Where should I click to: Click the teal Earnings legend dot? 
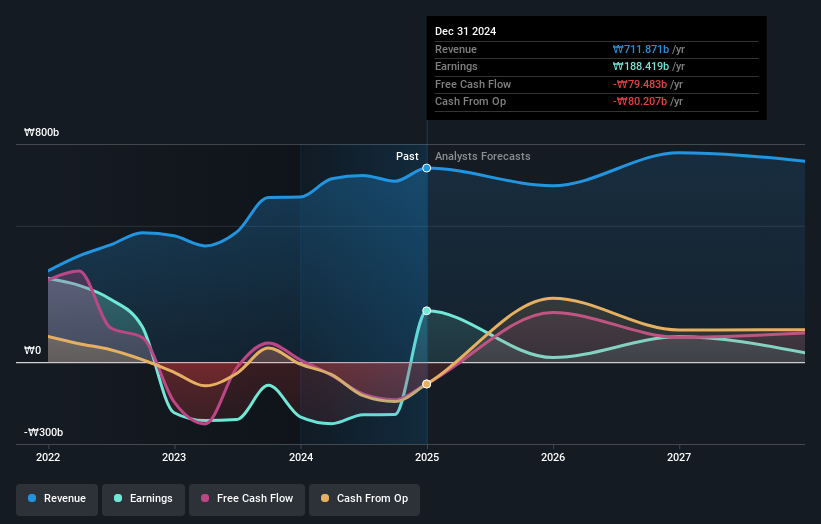pyautogui.click(x=118, y=498)
